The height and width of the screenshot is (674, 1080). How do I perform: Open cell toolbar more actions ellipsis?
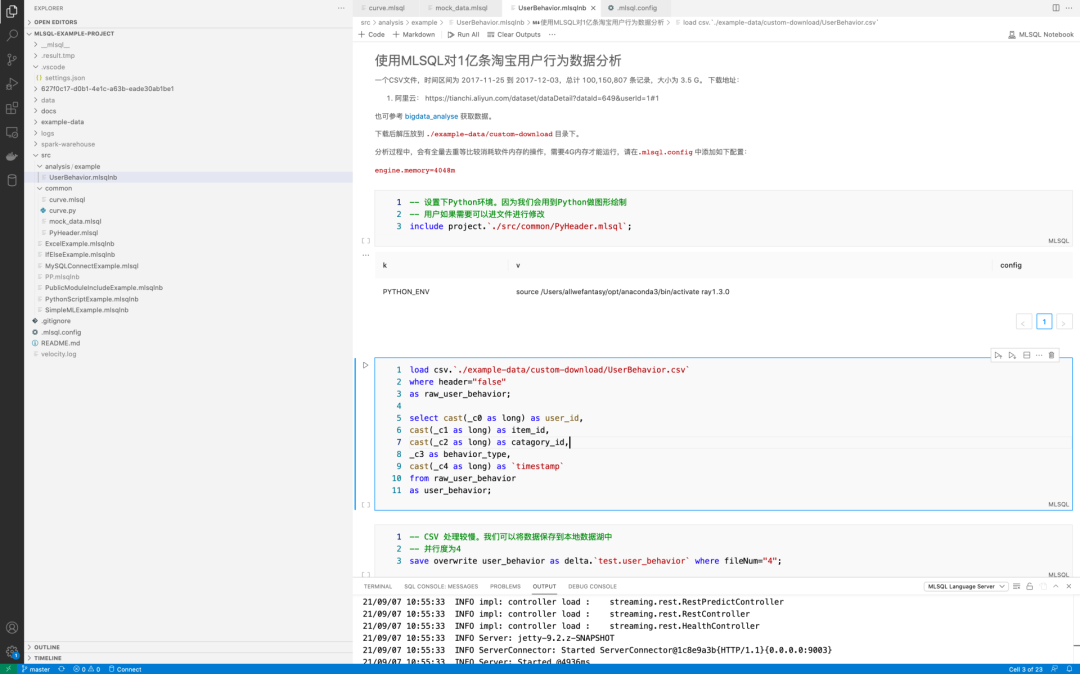[x=1039, y=355]
